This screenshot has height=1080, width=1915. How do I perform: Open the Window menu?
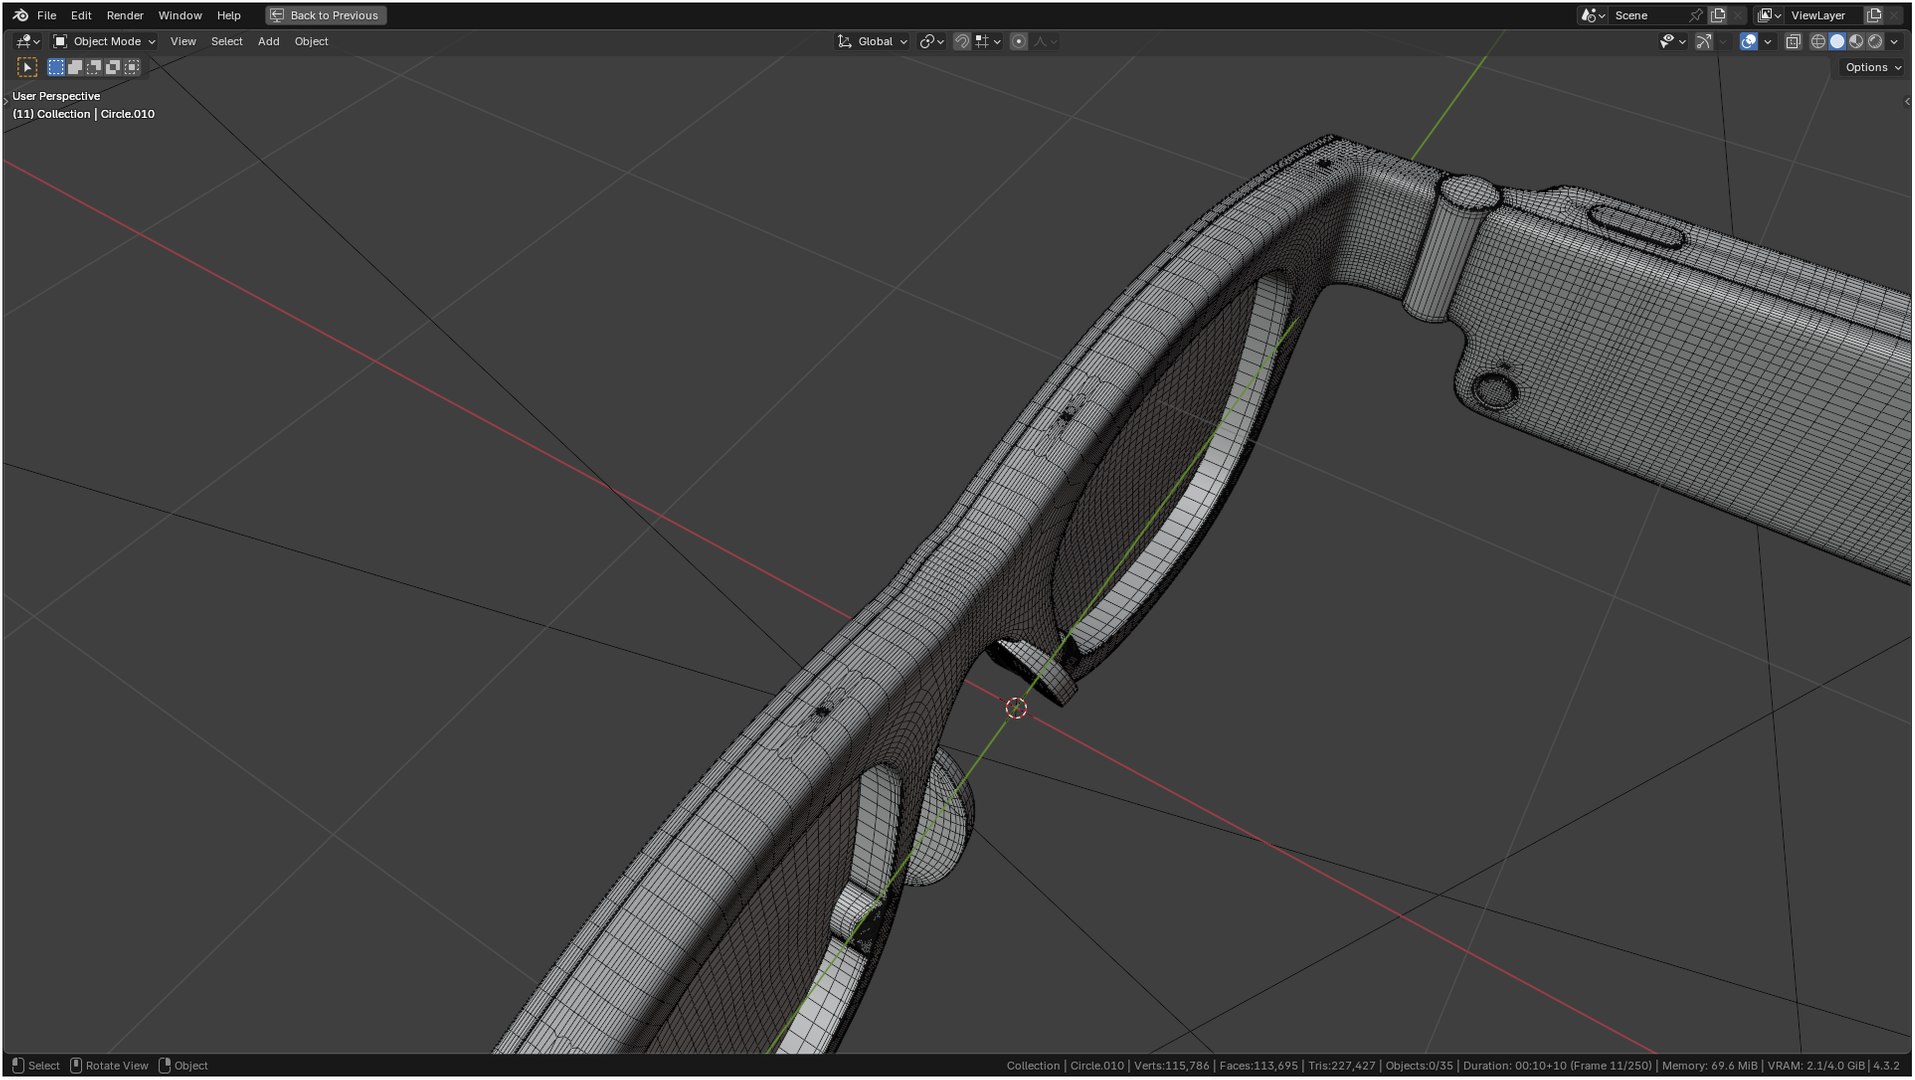[180, 15]
